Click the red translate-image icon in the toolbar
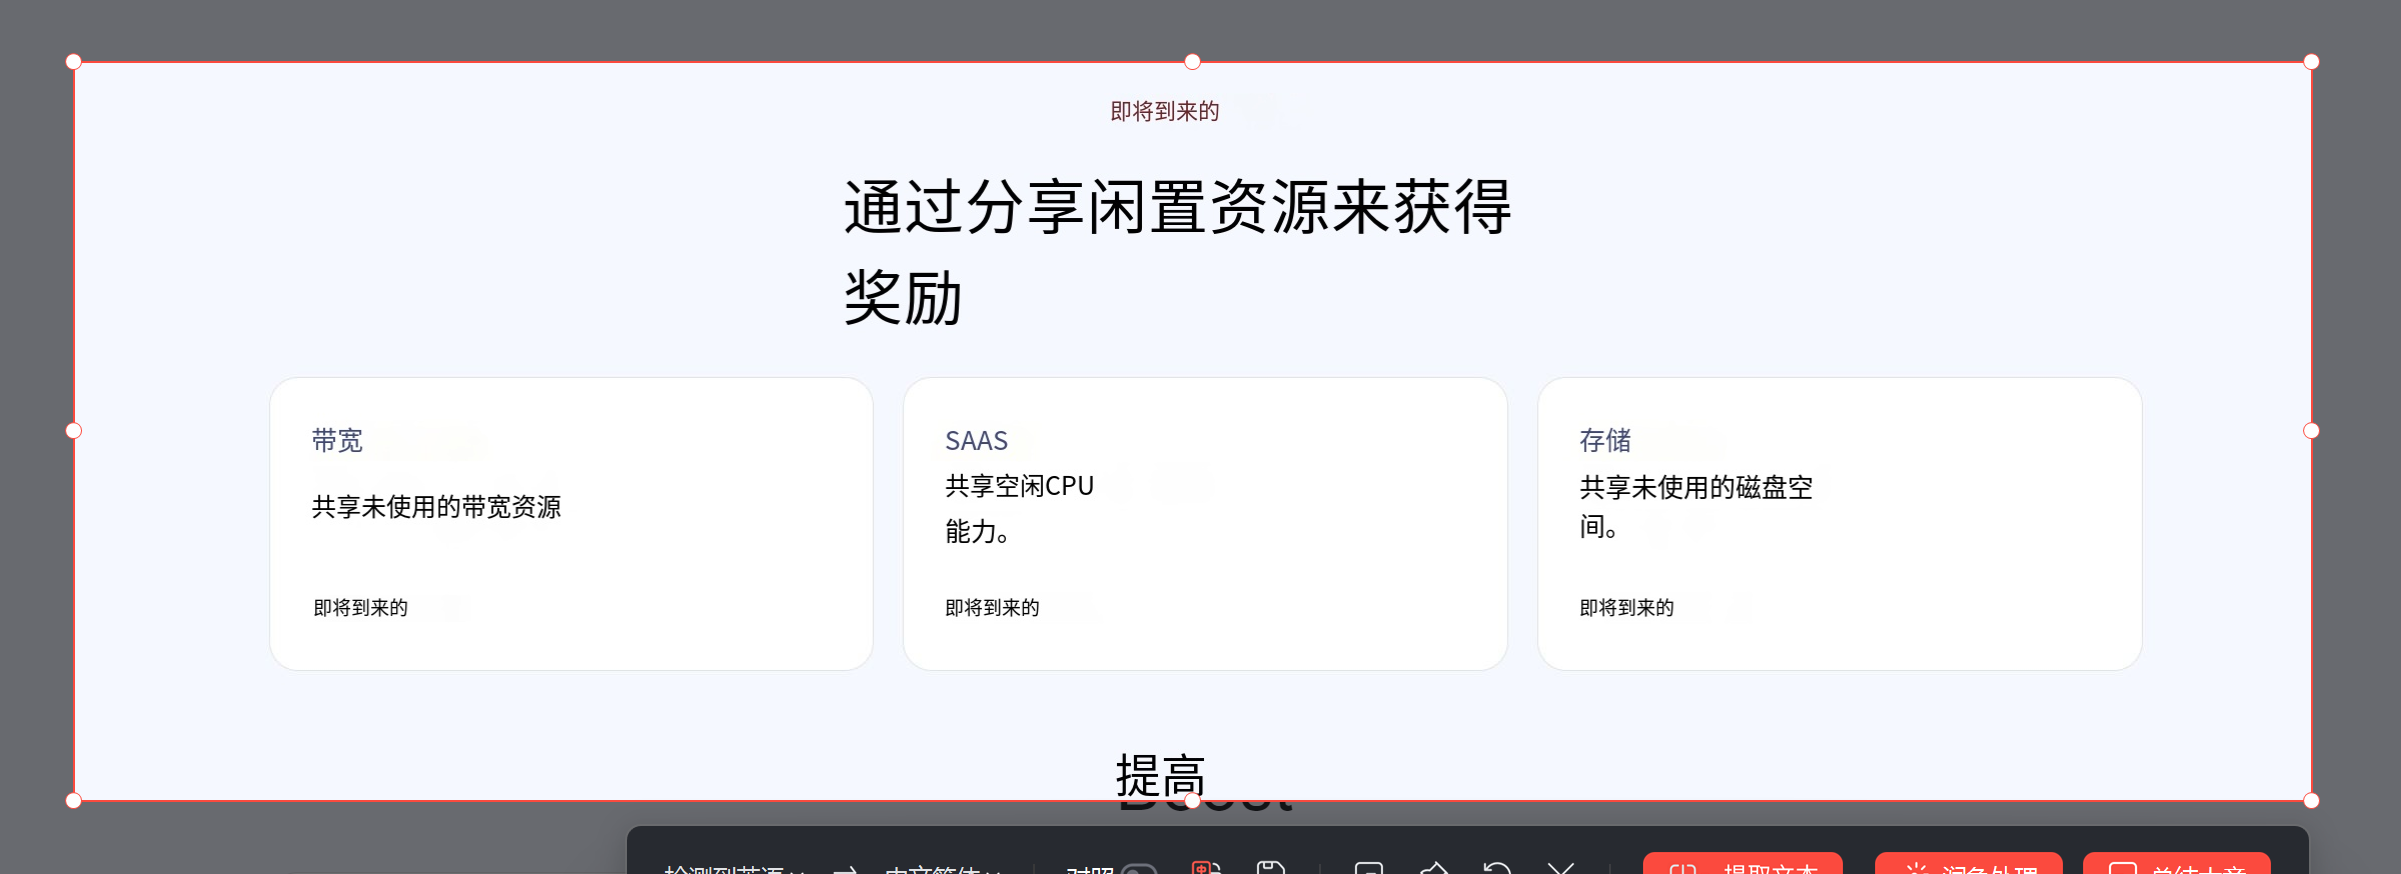 1206,867
